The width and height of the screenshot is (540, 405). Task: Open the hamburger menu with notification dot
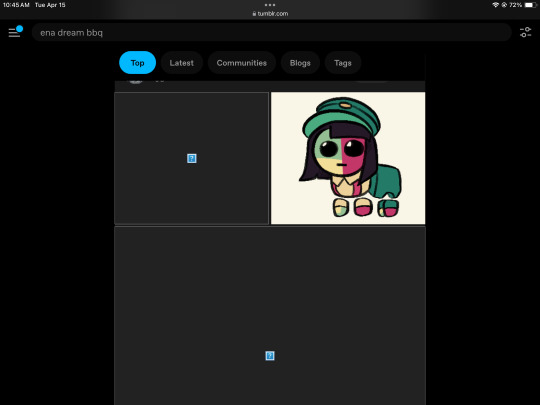[15, 32]
